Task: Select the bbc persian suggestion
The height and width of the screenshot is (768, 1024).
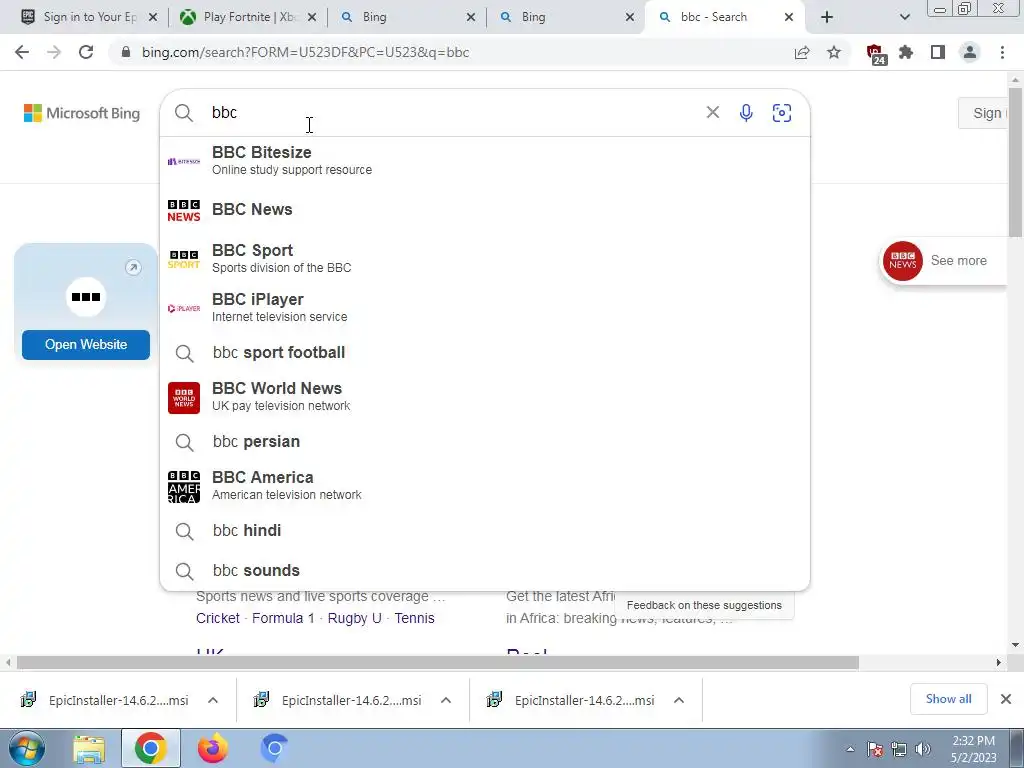Action: point(485,441)
